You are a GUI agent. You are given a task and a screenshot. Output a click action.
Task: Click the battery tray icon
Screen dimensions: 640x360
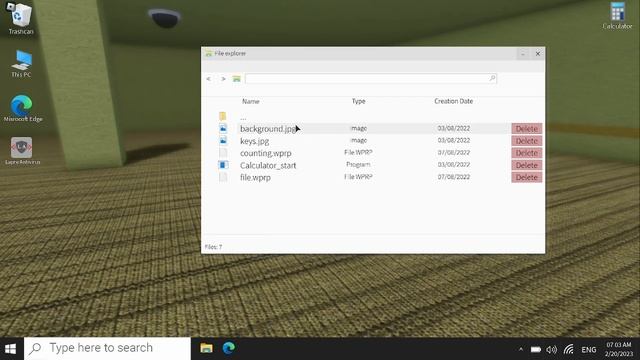point(536,349)
